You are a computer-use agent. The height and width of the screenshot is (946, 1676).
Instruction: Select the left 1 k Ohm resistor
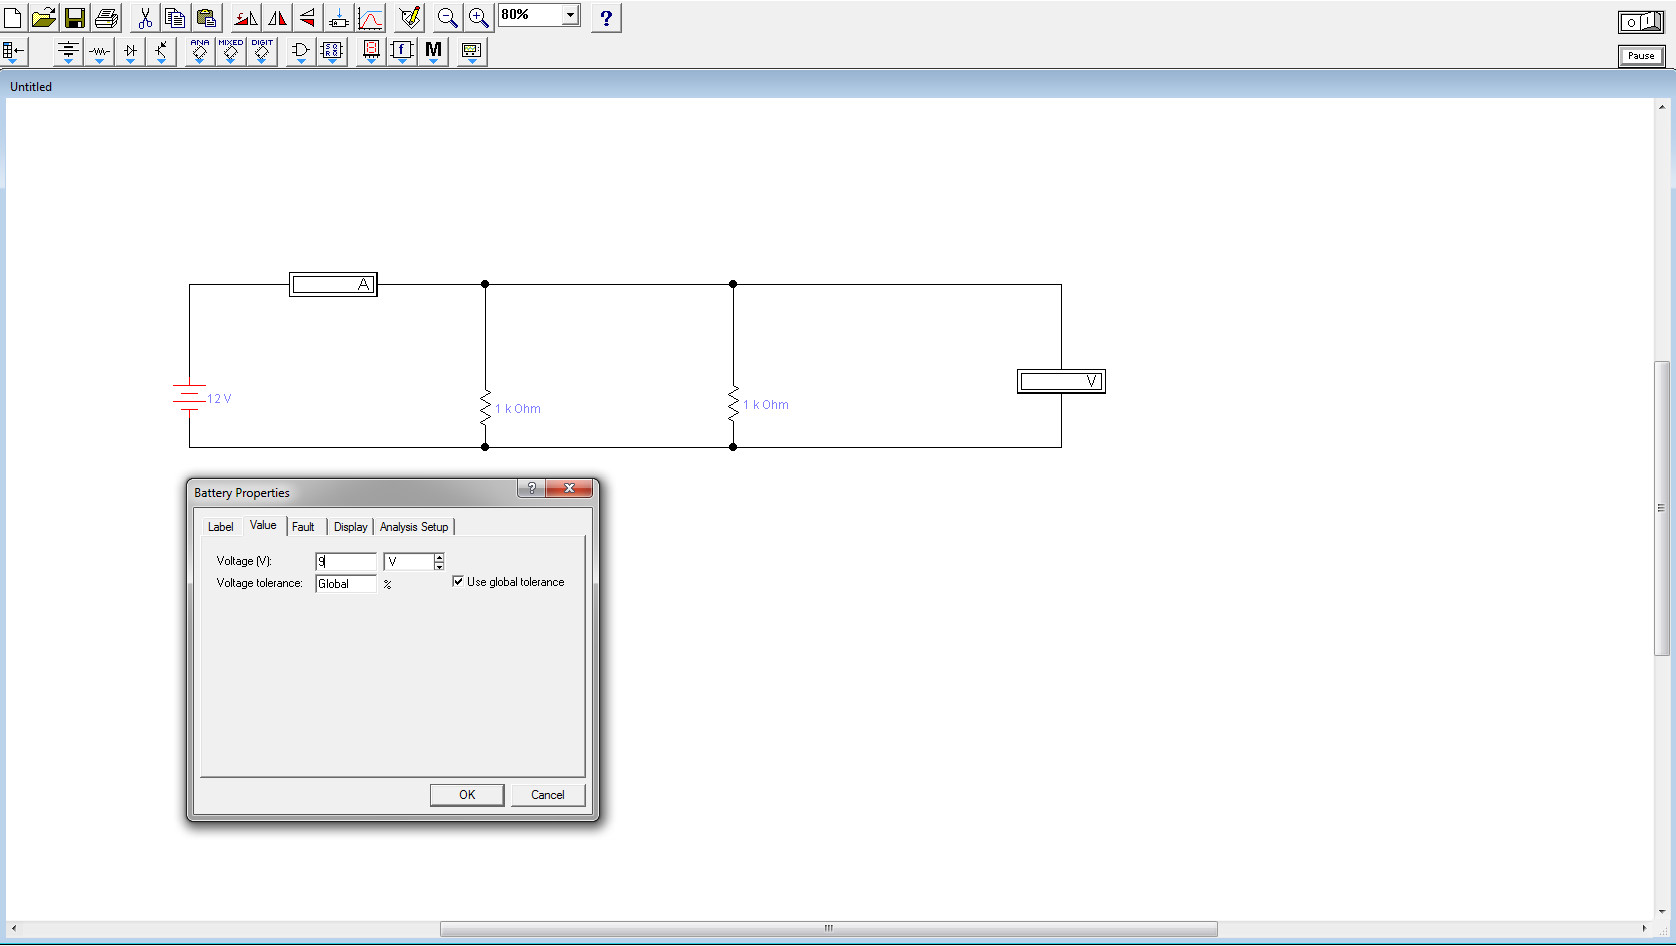pyautogui.click(x=485, y=408)
